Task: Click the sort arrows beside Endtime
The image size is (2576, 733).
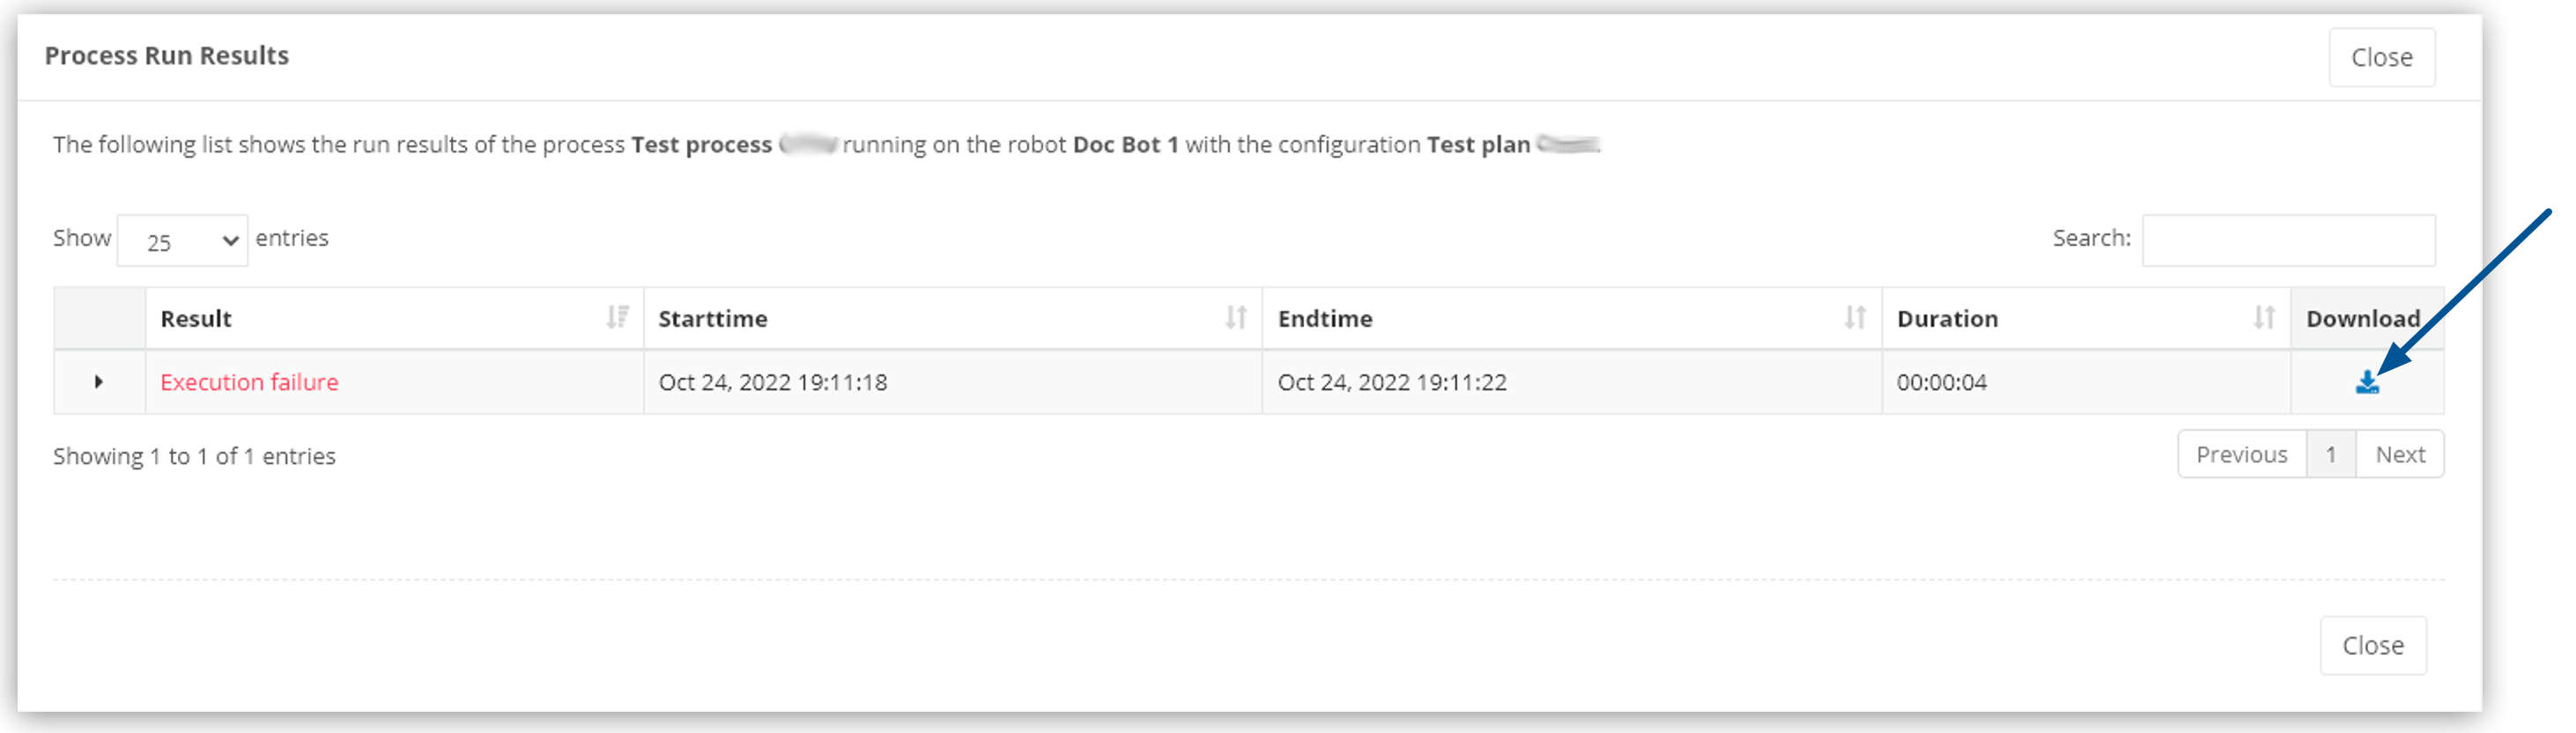Action: tap(1858, 318)
